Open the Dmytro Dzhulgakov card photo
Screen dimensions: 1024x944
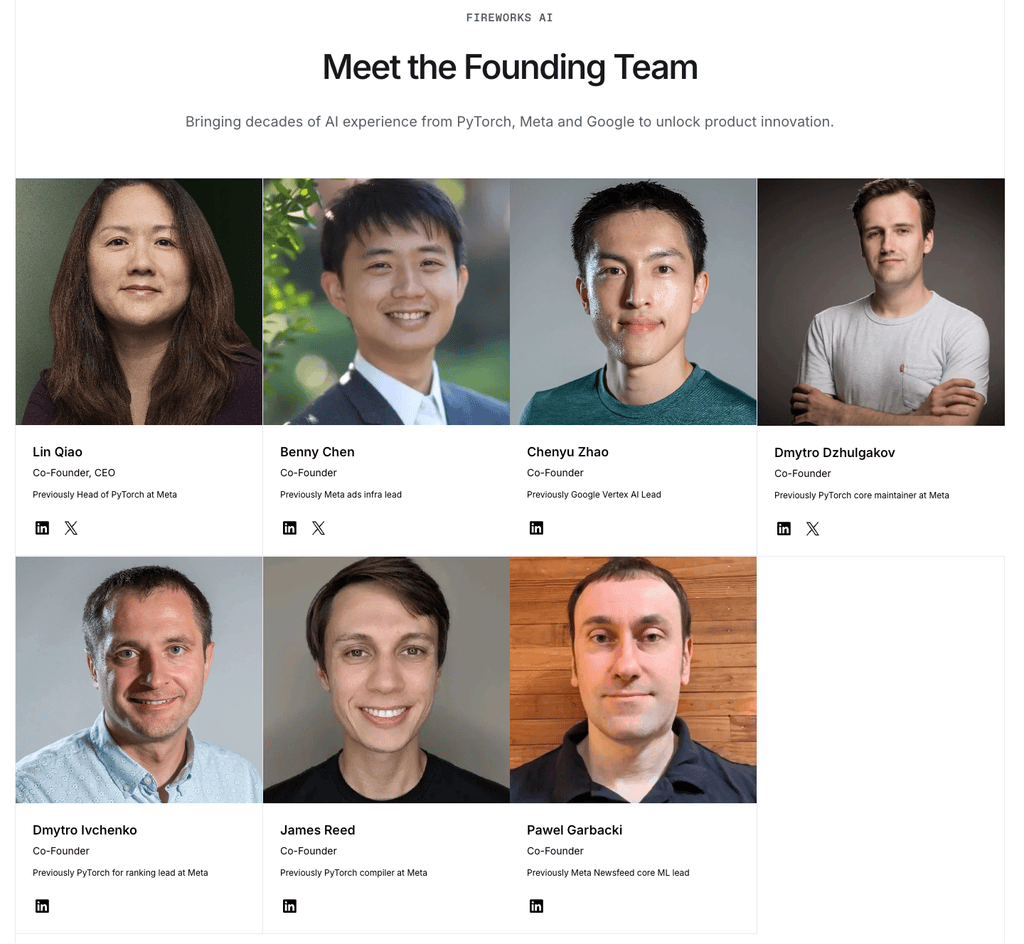[881, 302]
